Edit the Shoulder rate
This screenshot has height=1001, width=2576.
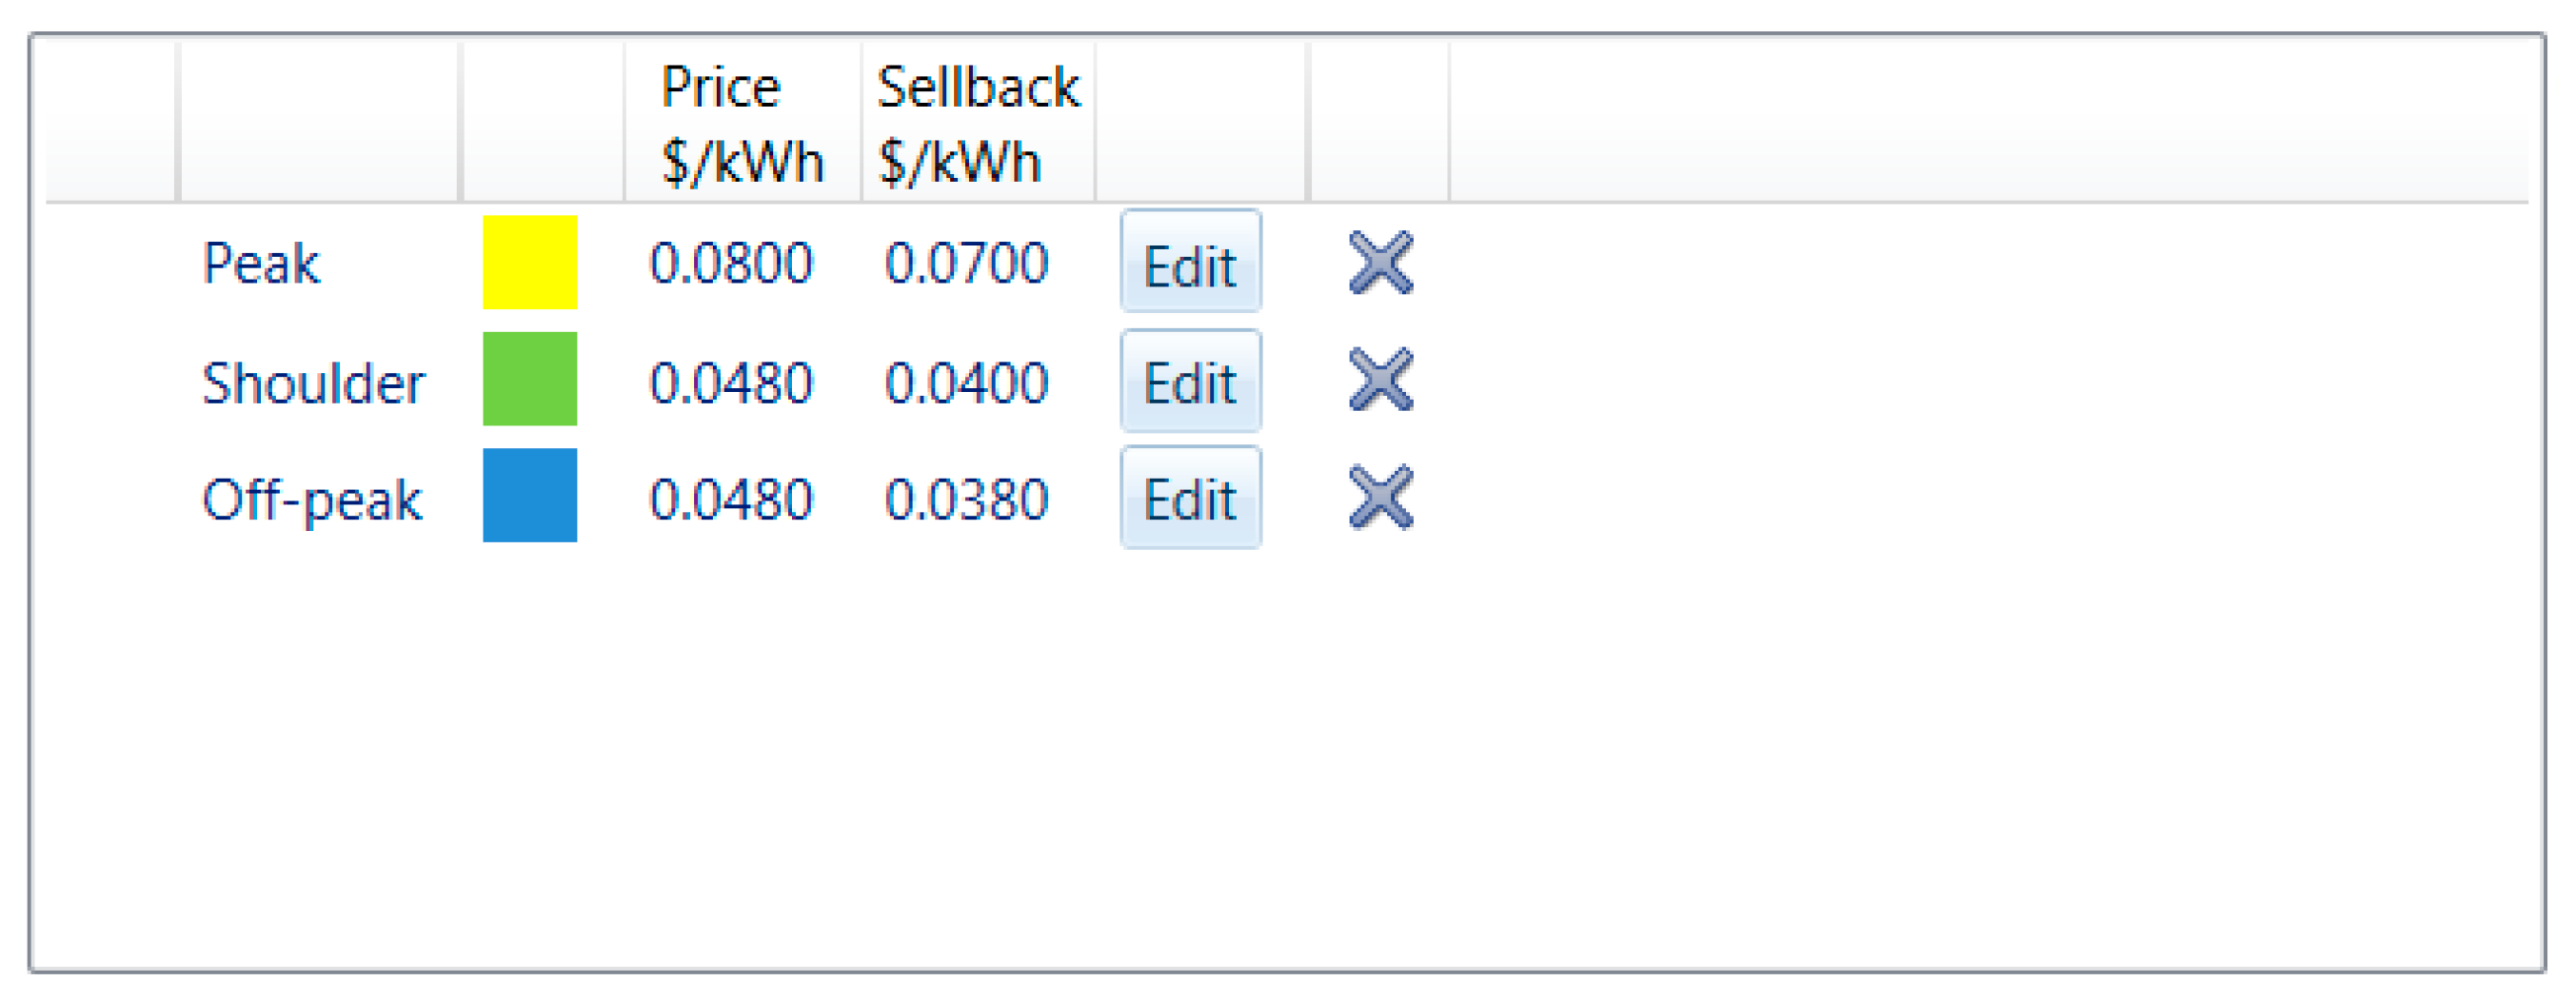(1190, 380)
